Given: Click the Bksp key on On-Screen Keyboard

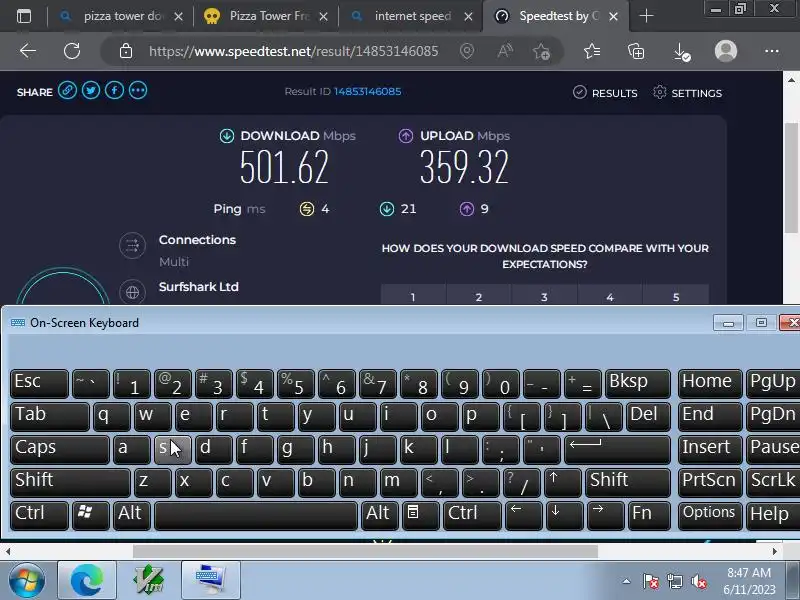Looking at the screenshot, I should click(x=637, y=384).
